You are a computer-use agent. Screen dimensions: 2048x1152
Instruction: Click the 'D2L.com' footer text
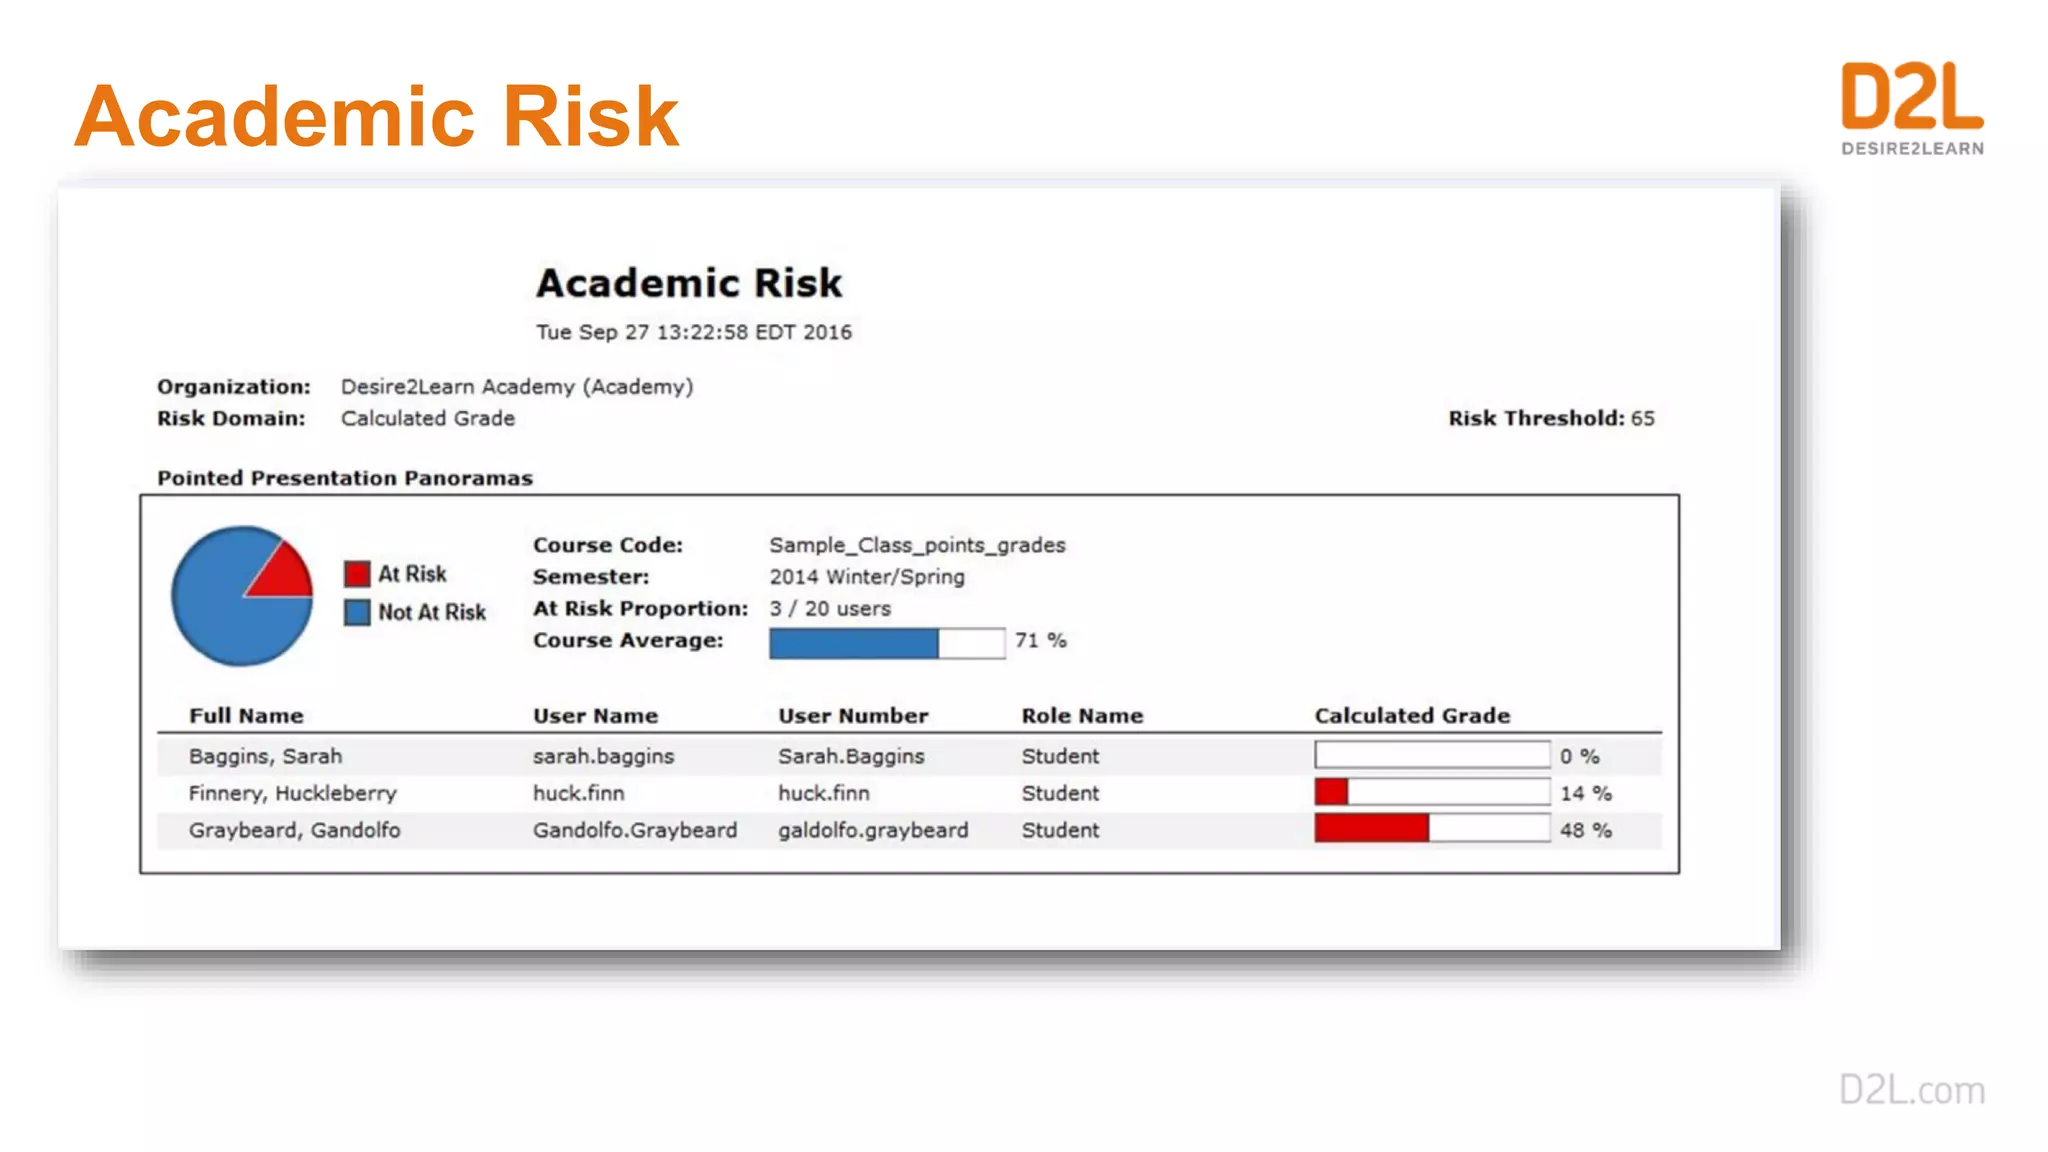[1912, 1090]
